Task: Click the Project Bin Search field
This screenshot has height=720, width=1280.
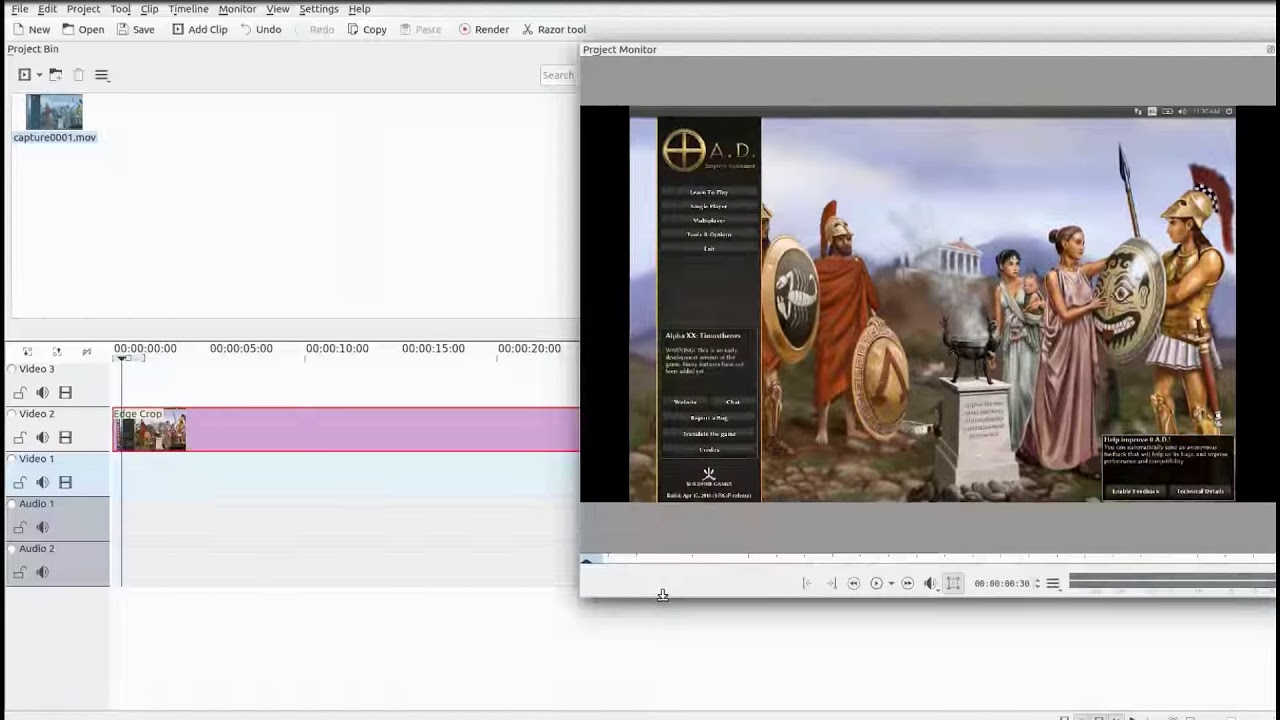Action: (x=558, y=75)
